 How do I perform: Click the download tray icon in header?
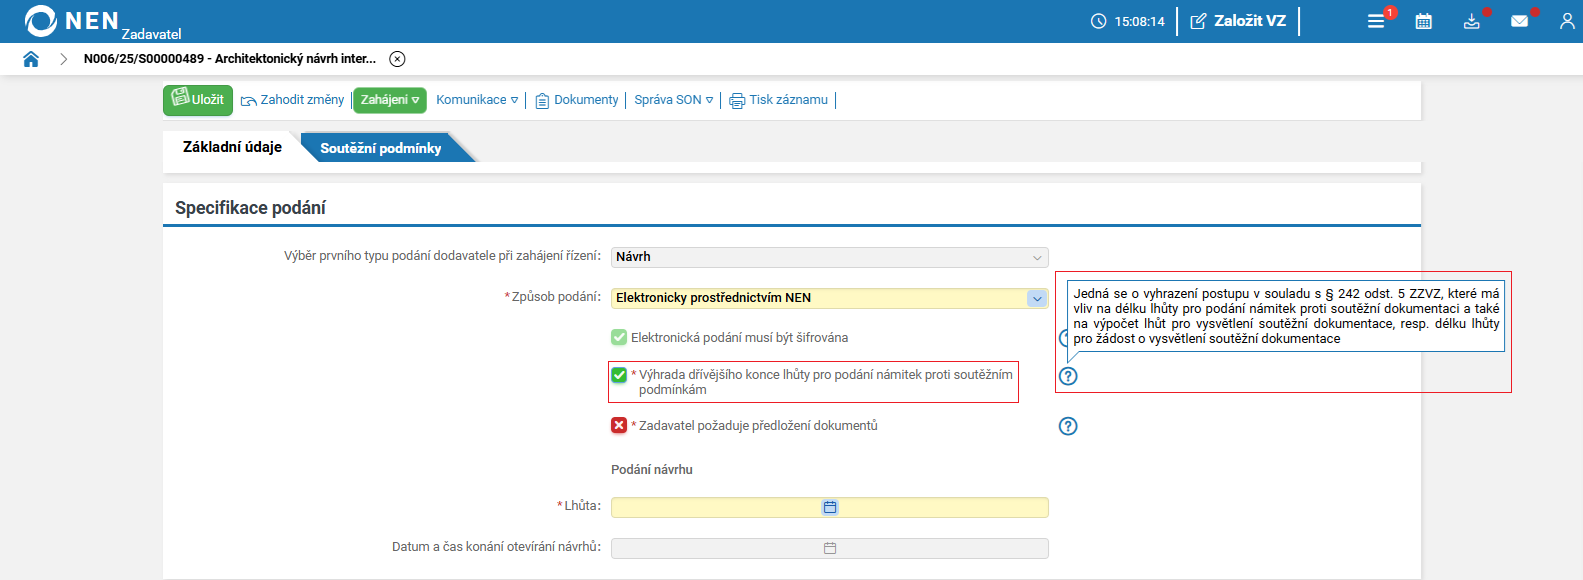coord(1471,21)
